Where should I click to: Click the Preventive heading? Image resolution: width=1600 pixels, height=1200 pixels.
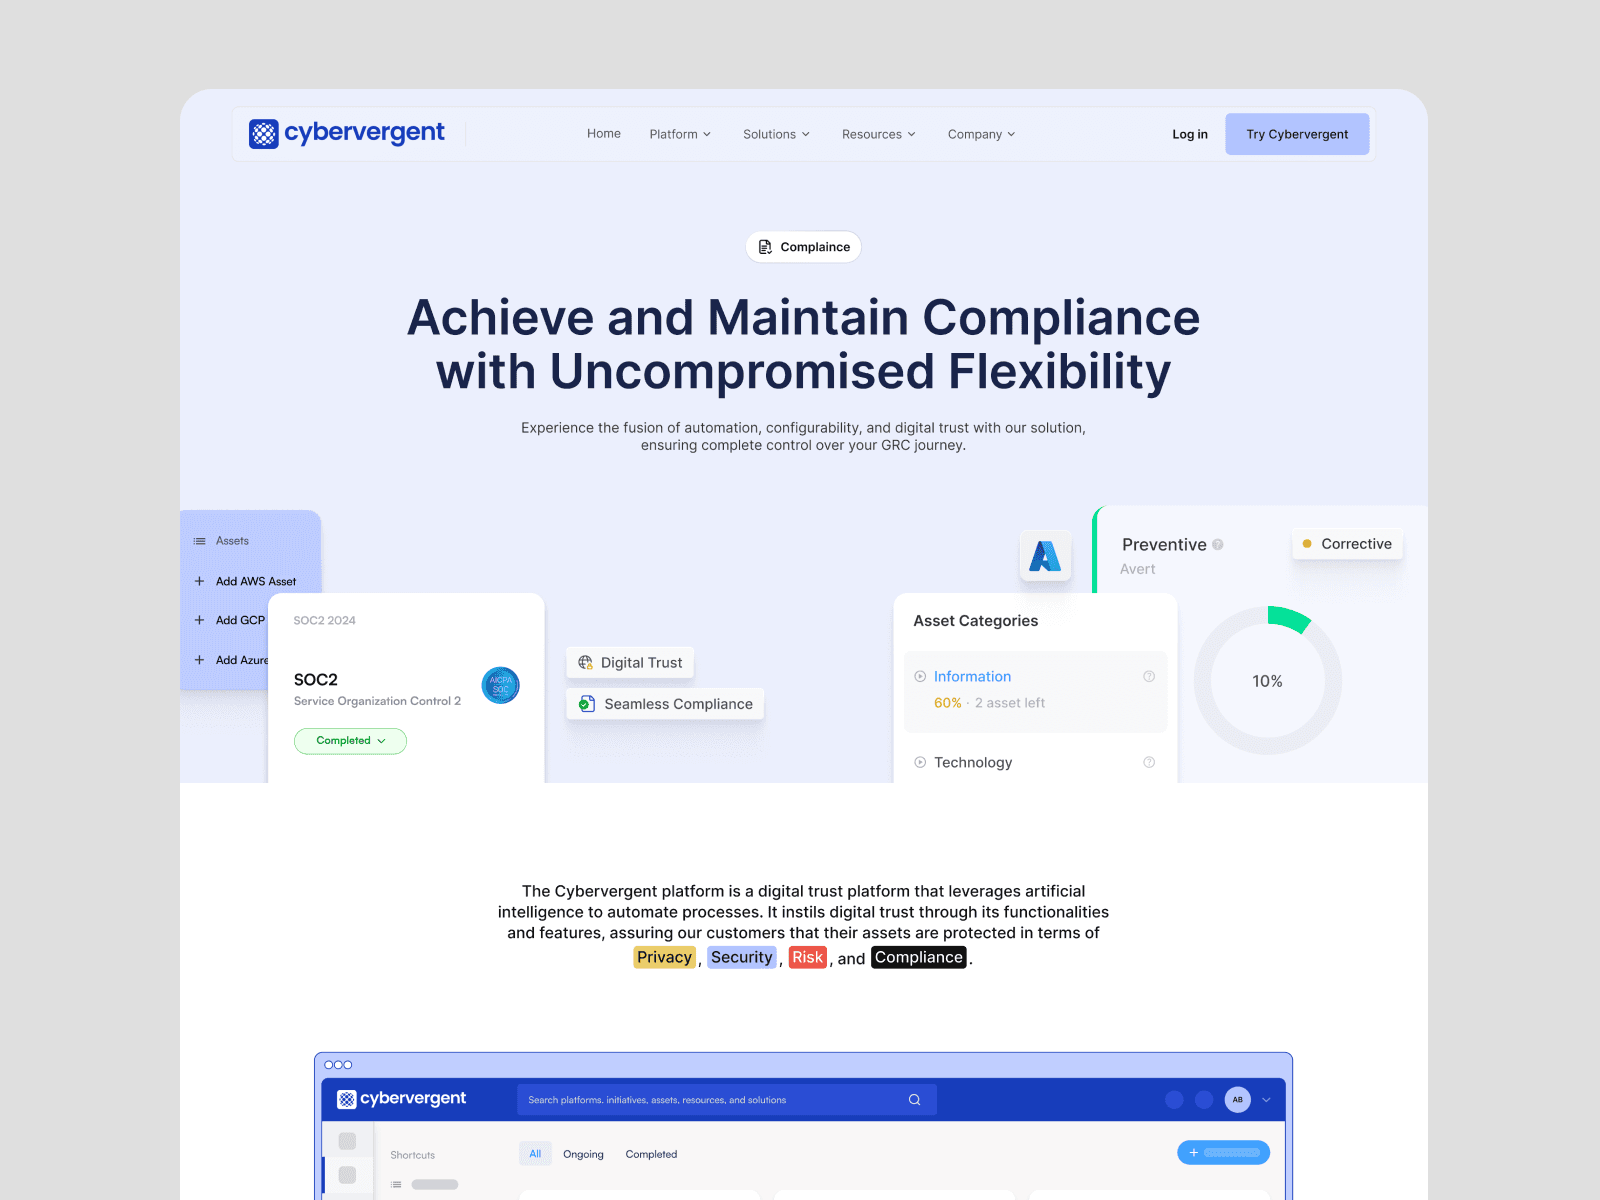[x=1164, y=545]
